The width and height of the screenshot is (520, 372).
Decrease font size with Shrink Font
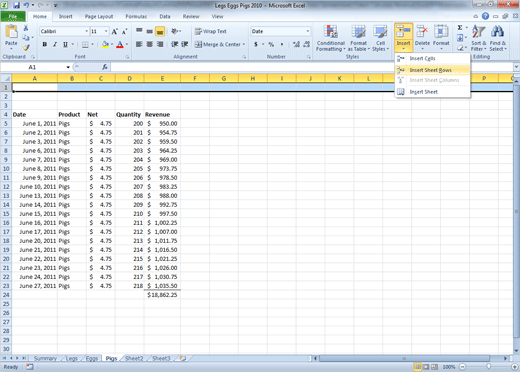(124, 32)
